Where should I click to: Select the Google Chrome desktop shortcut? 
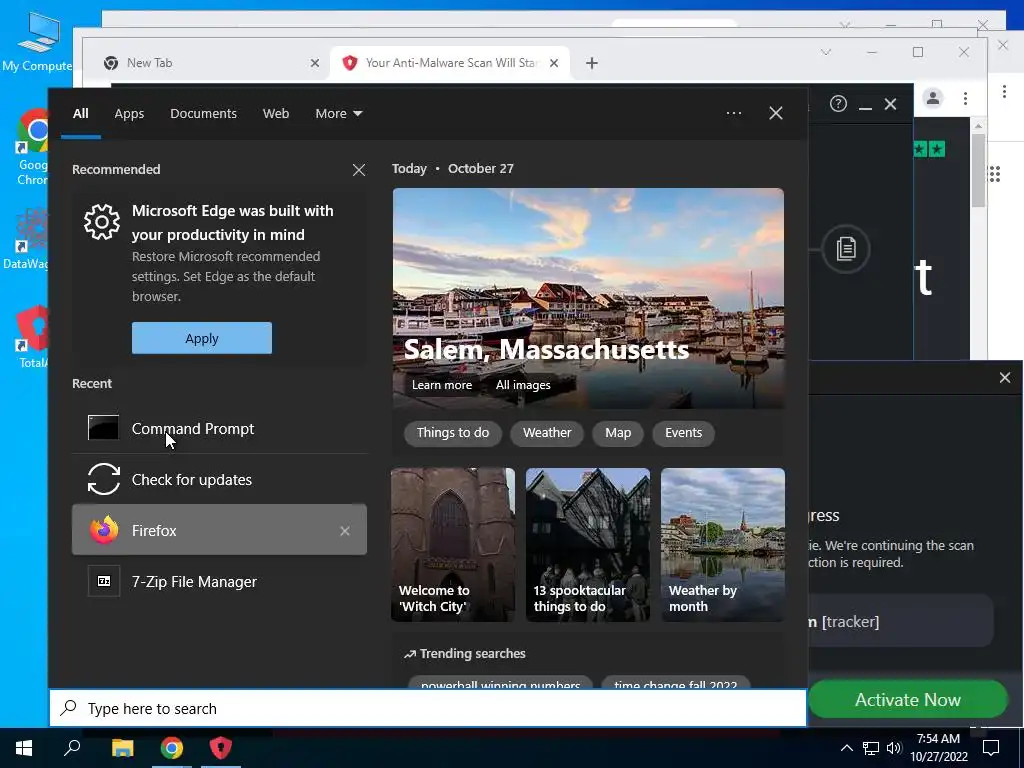[x=31, y=149]
